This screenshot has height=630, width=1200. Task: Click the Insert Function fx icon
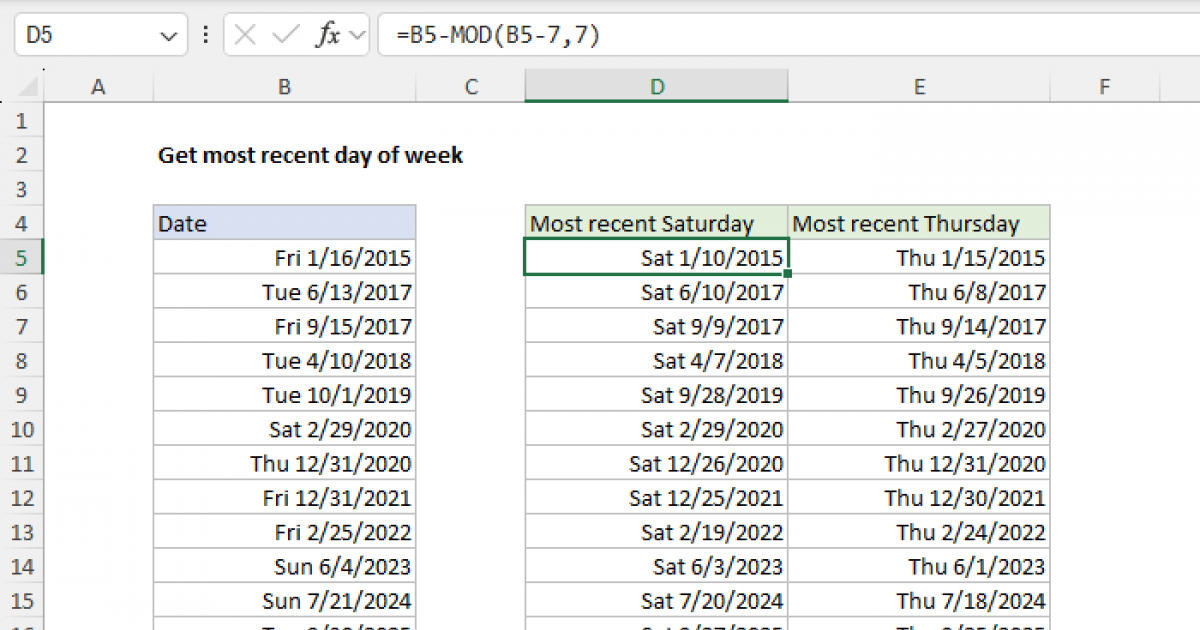(328, 36)
